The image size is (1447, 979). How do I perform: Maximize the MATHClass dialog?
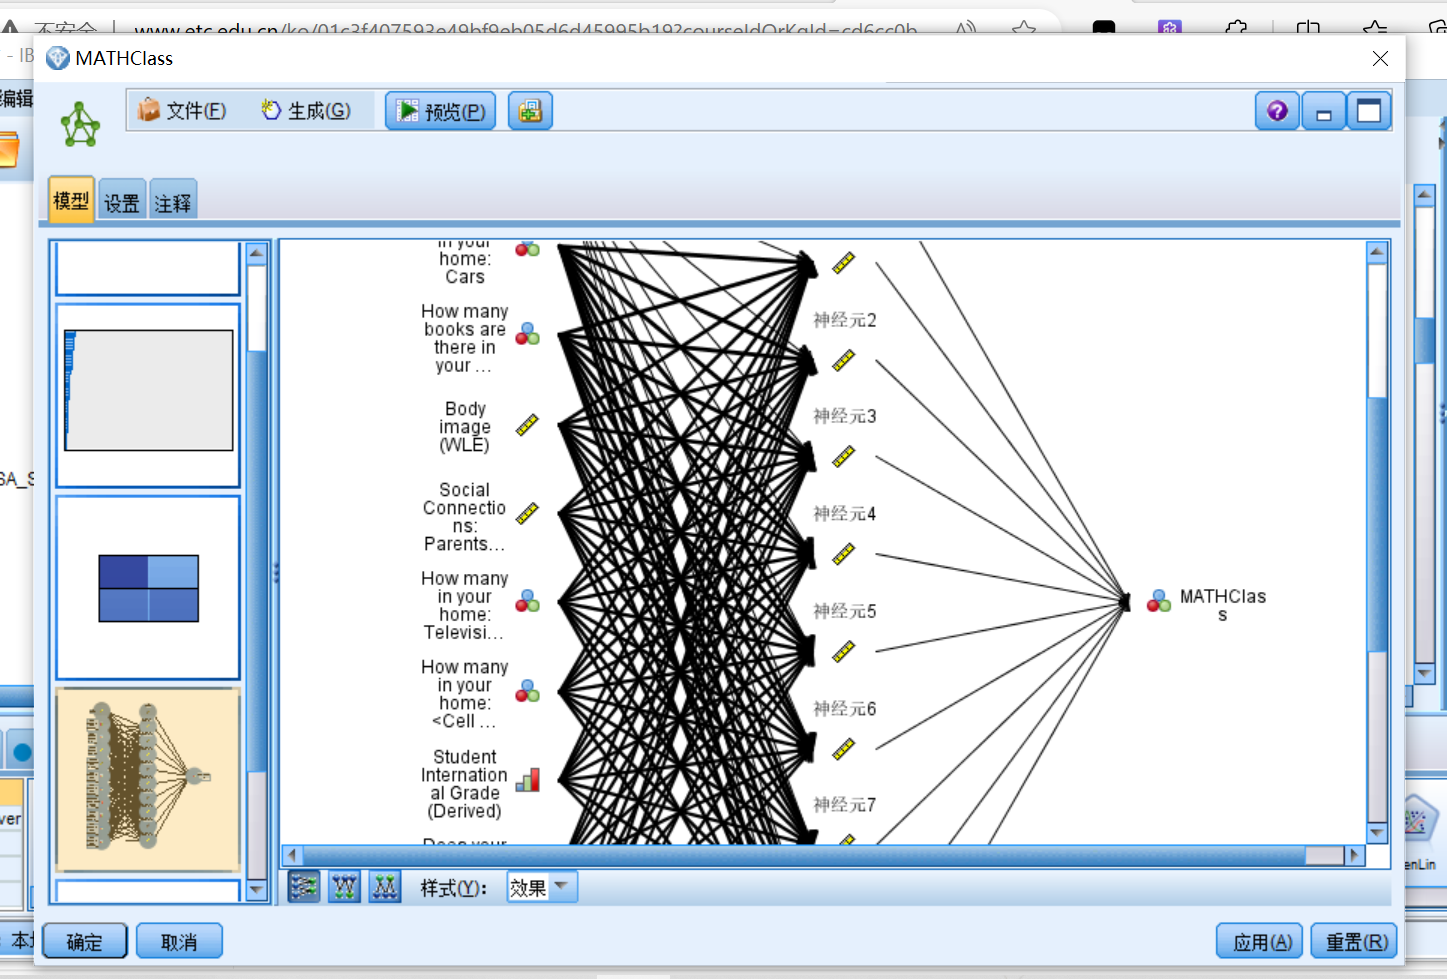pos(1369,111)
